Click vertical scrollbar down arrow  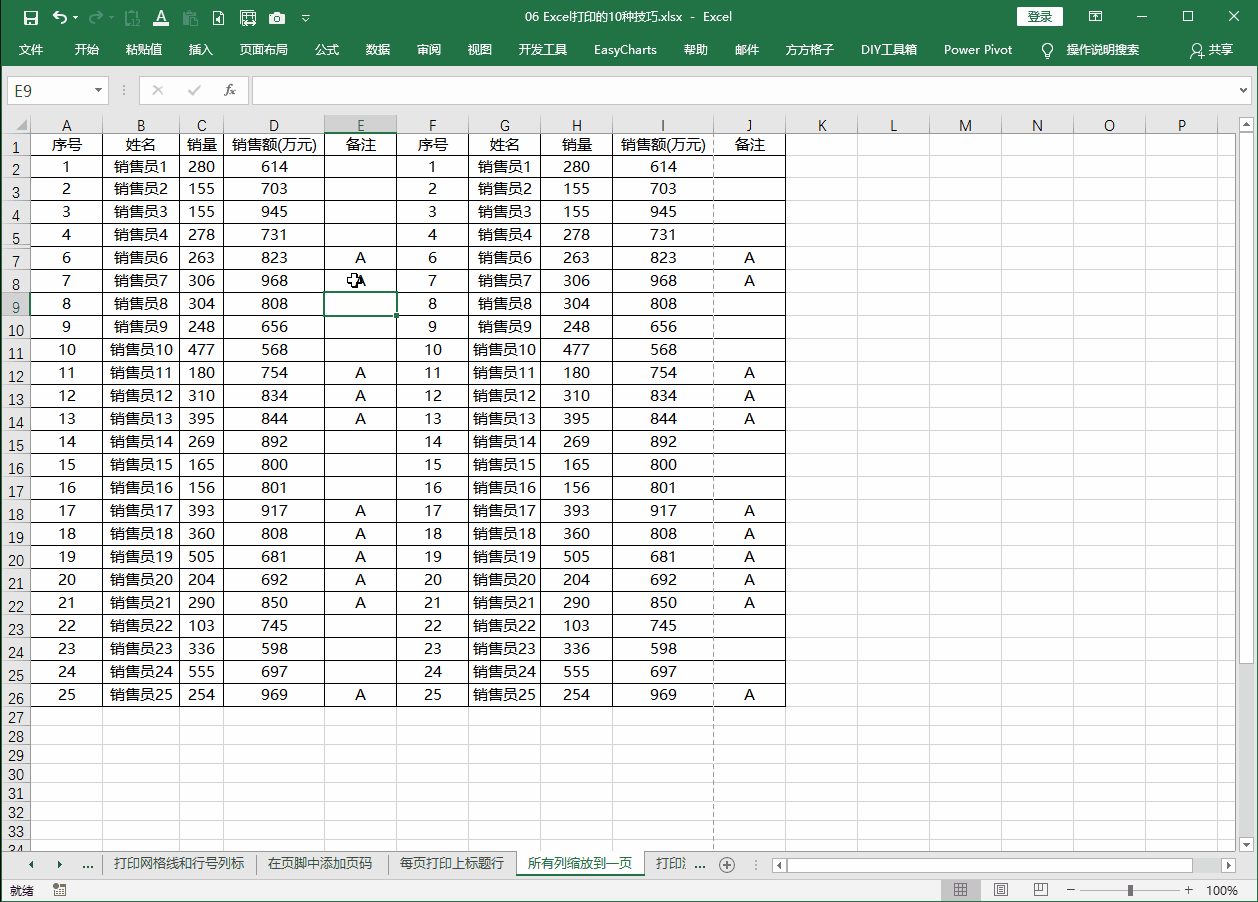(x=1246, y=844)
